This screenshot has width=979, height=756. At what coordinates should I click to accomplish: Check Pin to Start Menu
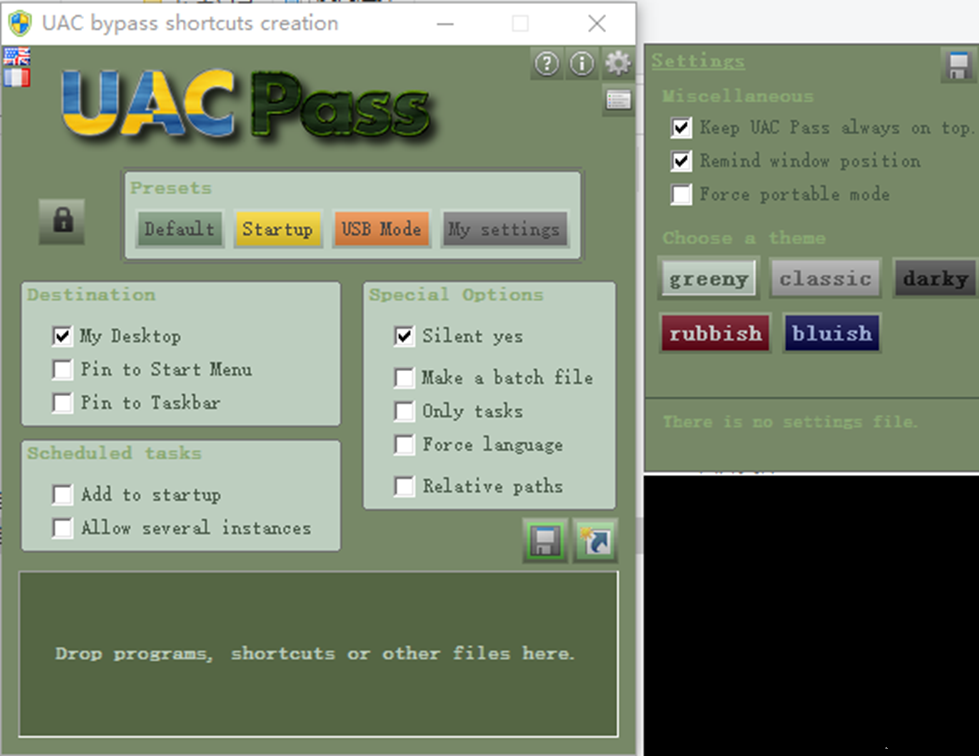click(x=62, y=369)
